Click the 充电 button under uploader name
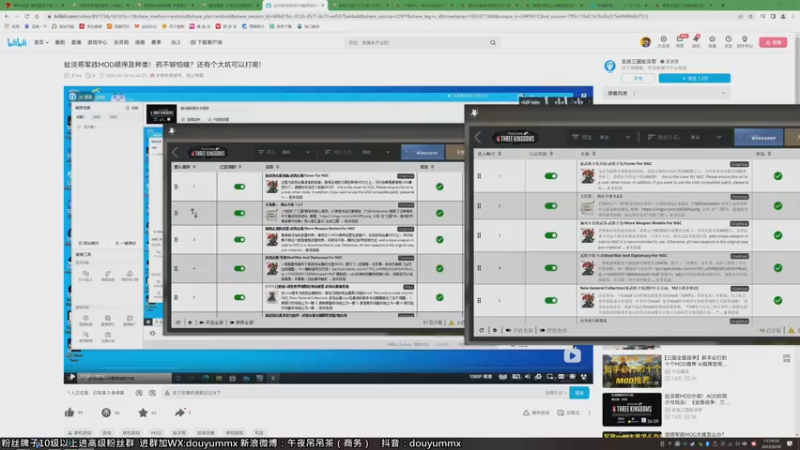 pos(638,78)
